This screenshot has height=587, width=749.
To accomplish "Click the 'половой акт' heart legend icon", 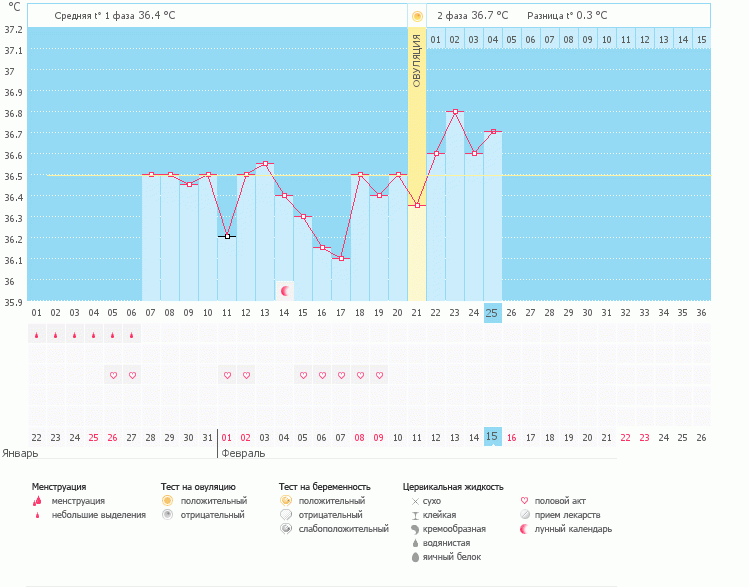I will click(x=526, y=500).
